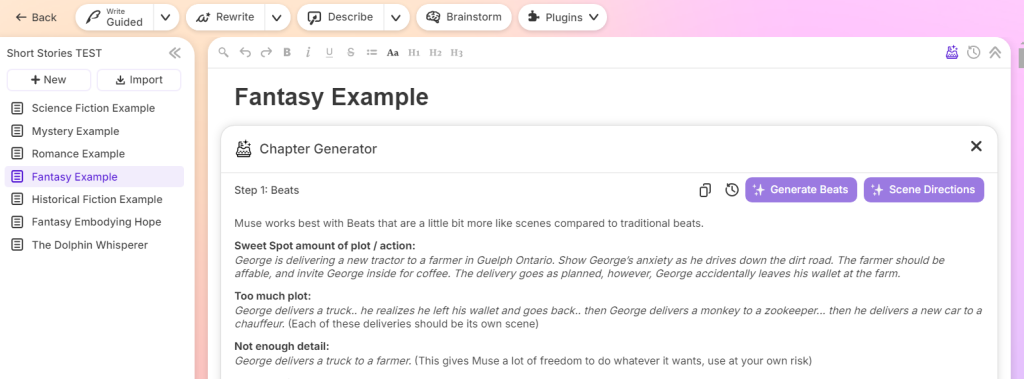The image size is (1024, 379).
Task: Open beats history clock icon beside Generate Beats
Action: coord(732,190)
